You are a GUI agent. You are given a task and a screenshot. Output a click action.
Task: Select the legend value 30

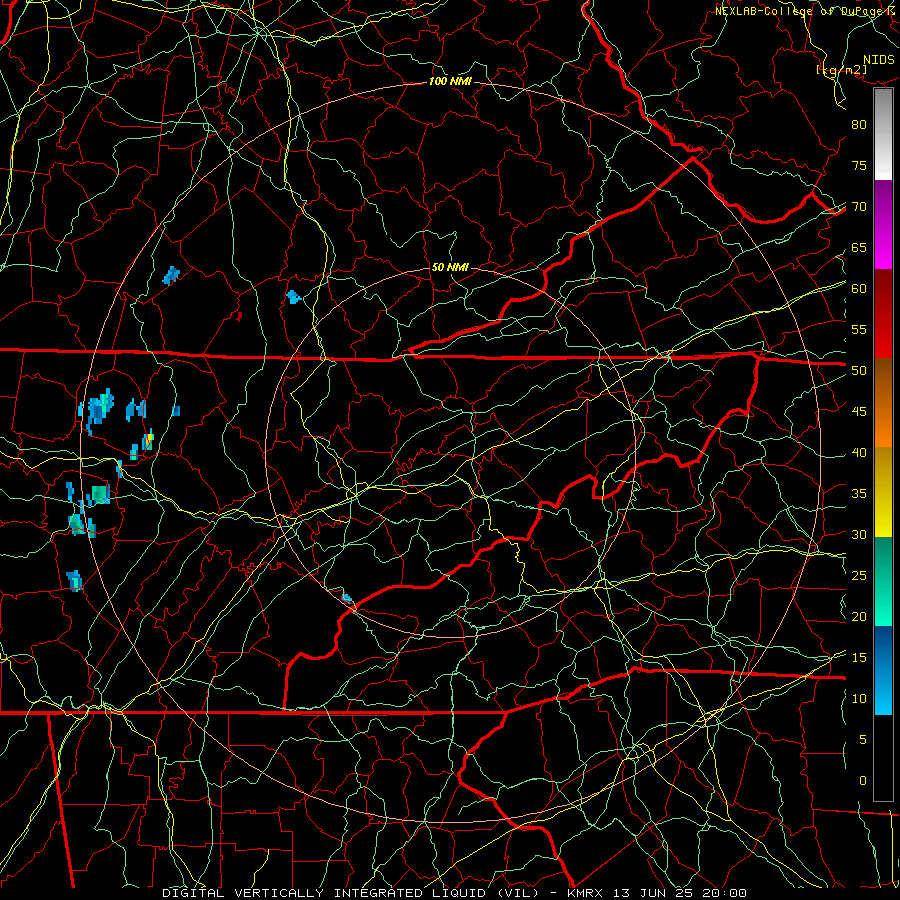(x=859, y=534)
